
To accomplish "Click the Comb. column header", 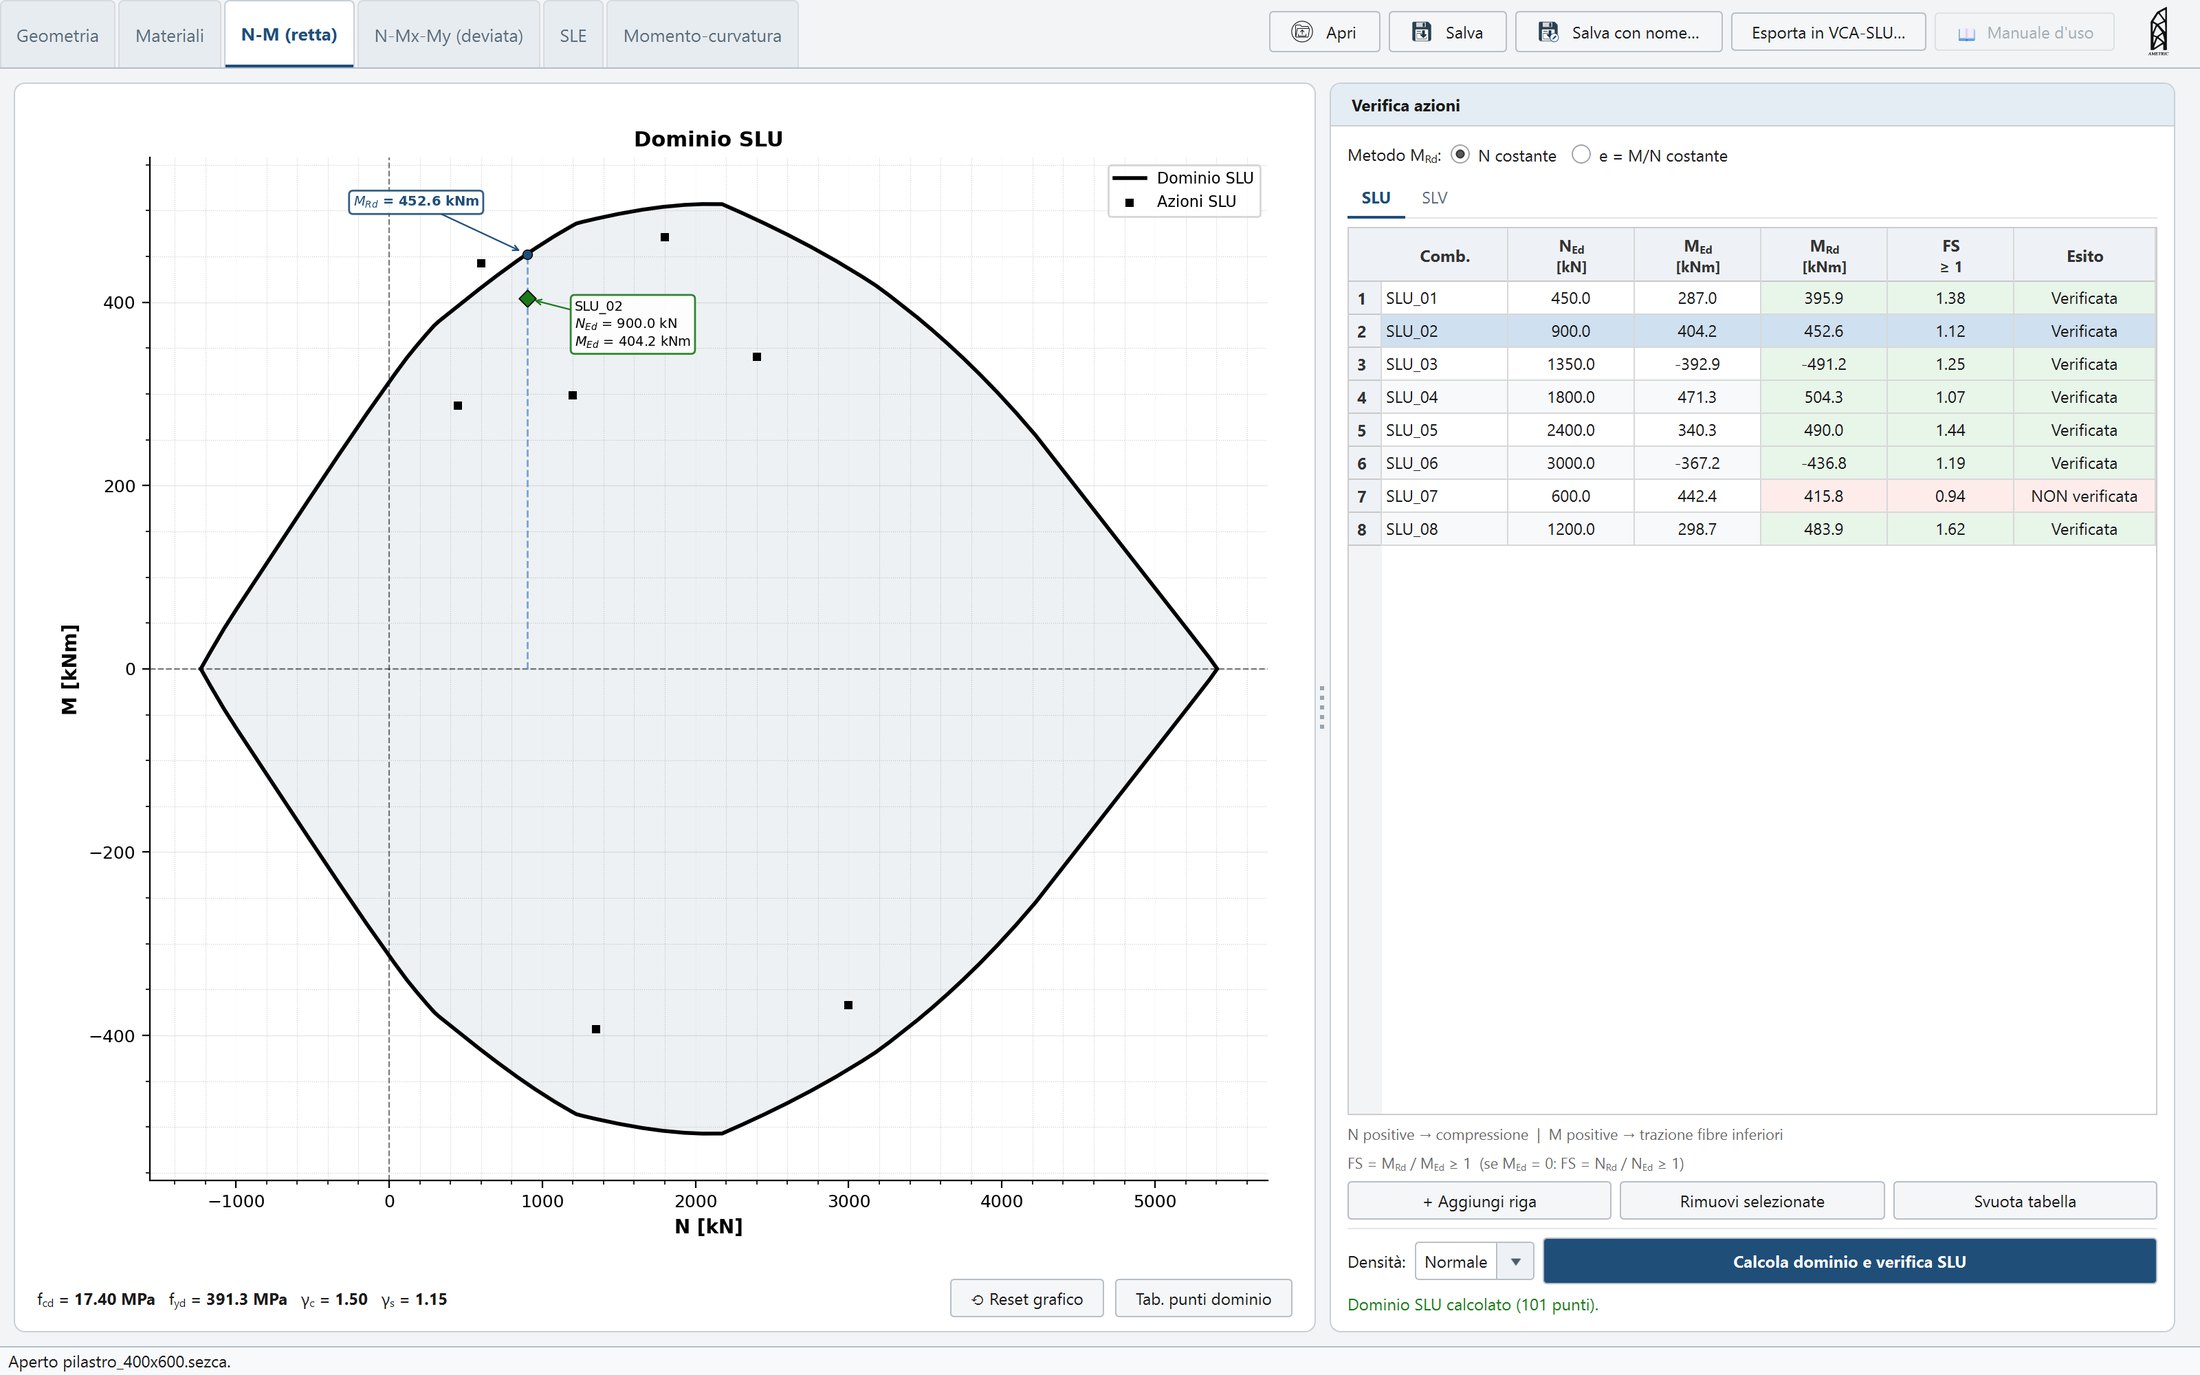I will (x=1444, y=256).
